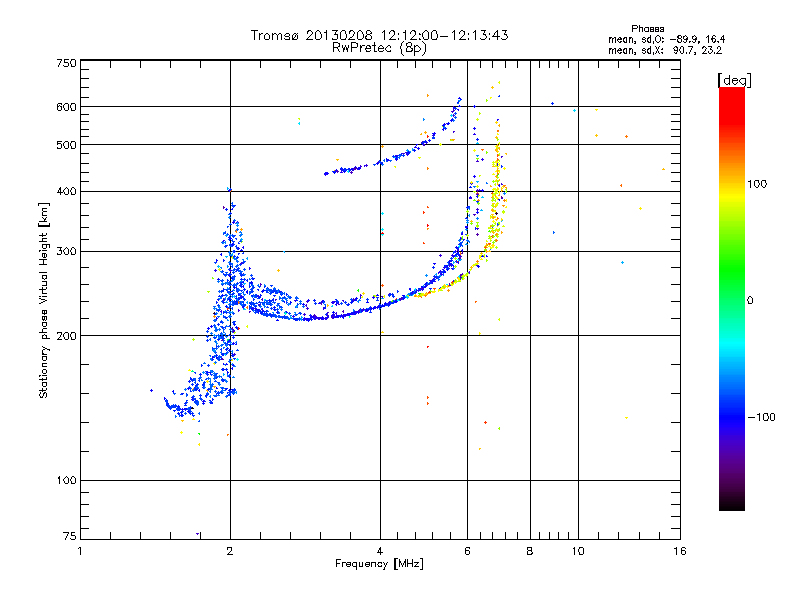Click the x-axis tick label '10'
This screenshot has width=800, height=600.
click(578, 551)
